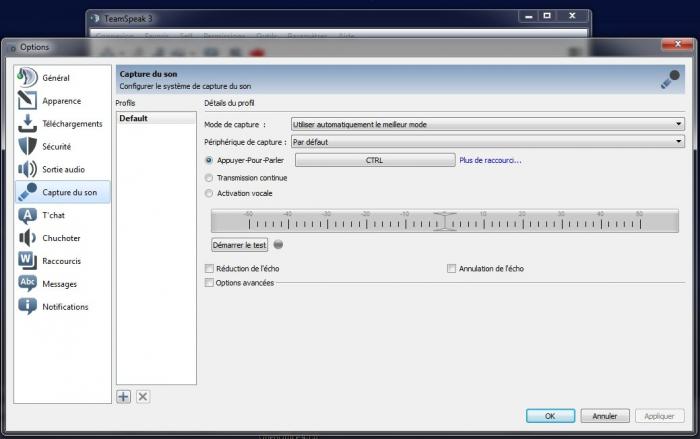Click the Chuchoter speaker icon

click(27, 238)
